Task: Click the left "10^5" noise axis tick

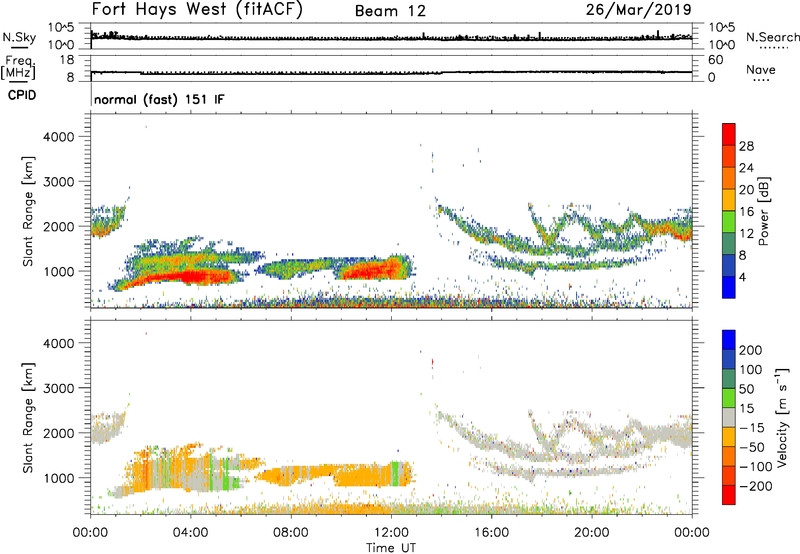Action: point(61,27)
